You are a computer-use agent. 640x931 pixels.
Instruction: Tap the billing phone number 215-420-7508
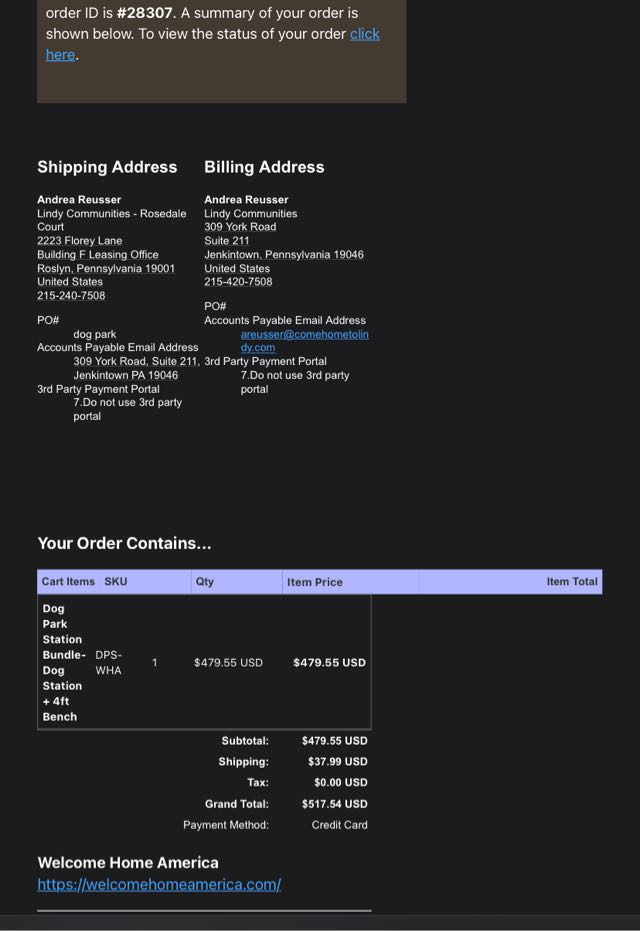238,282
